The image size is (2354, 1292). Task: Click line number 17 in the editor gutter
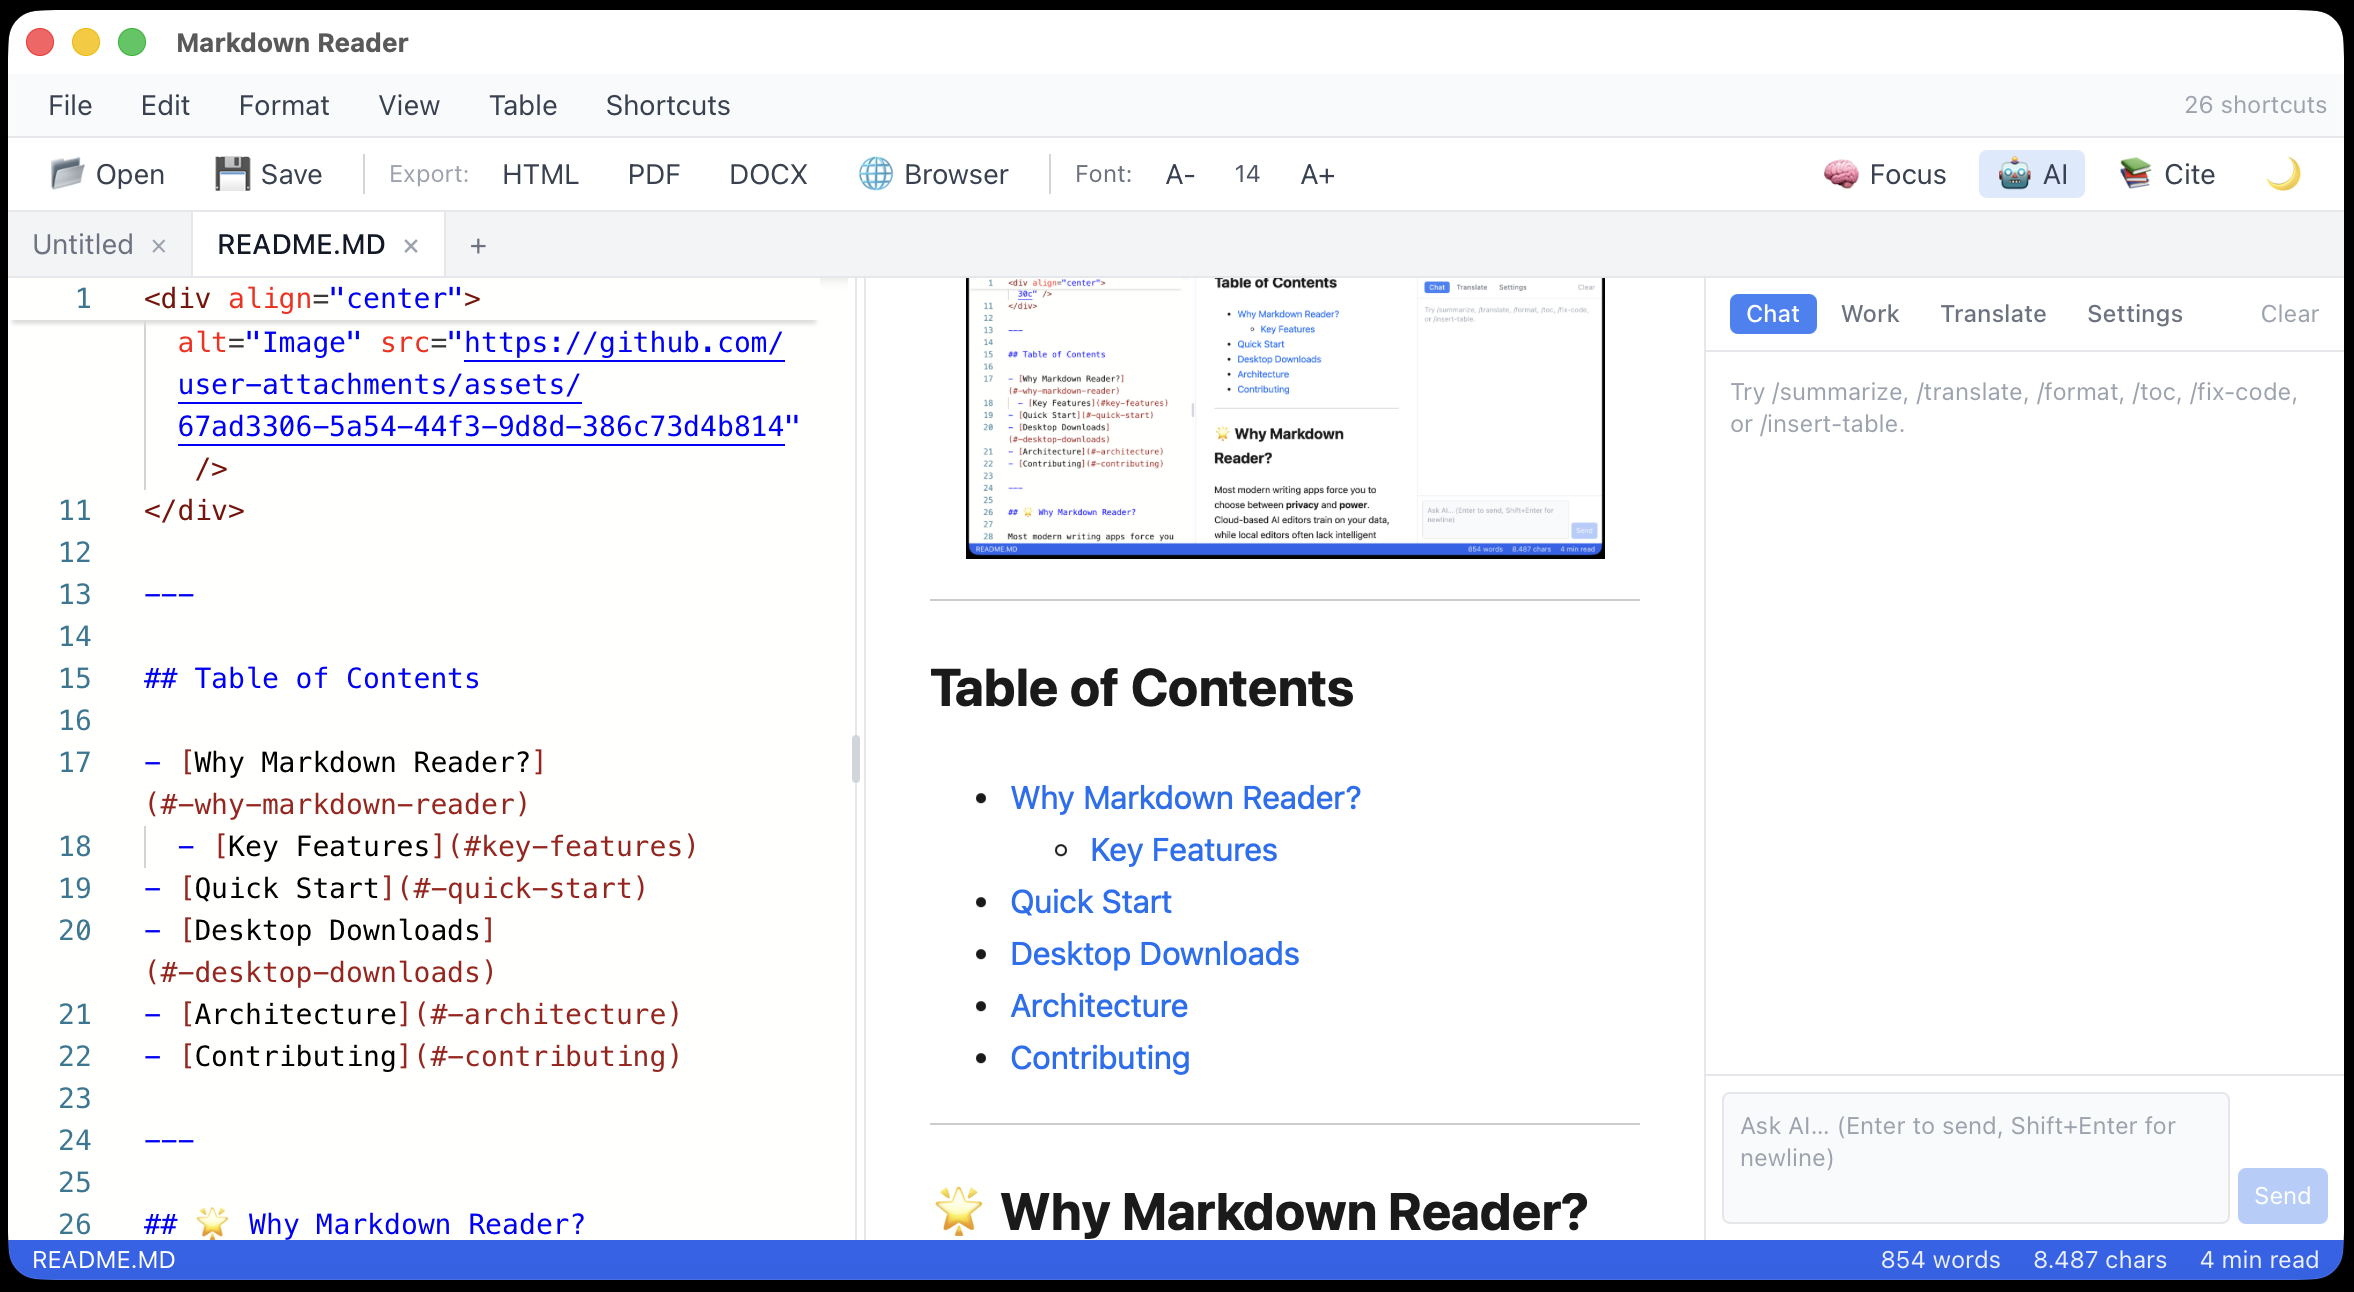click(x=75, y=762)
